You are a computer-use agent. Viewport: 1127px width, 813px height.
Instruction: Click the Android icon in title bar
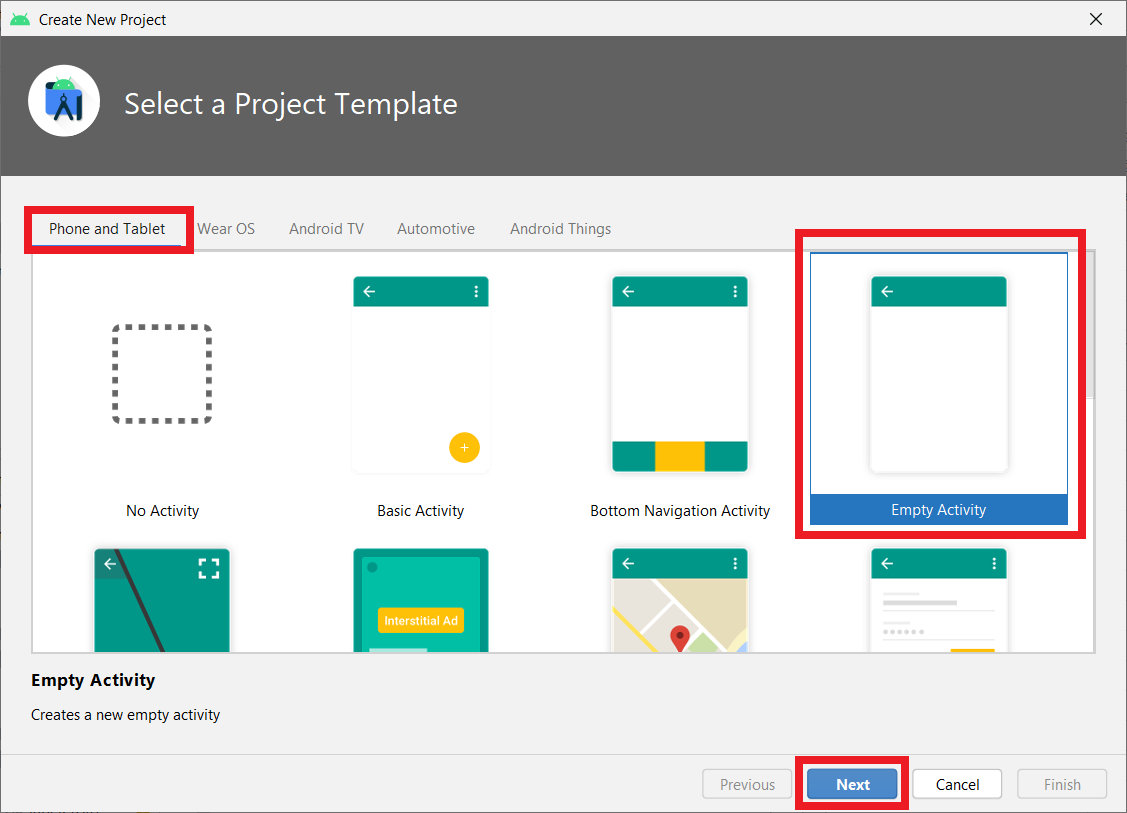coord(20,19)
